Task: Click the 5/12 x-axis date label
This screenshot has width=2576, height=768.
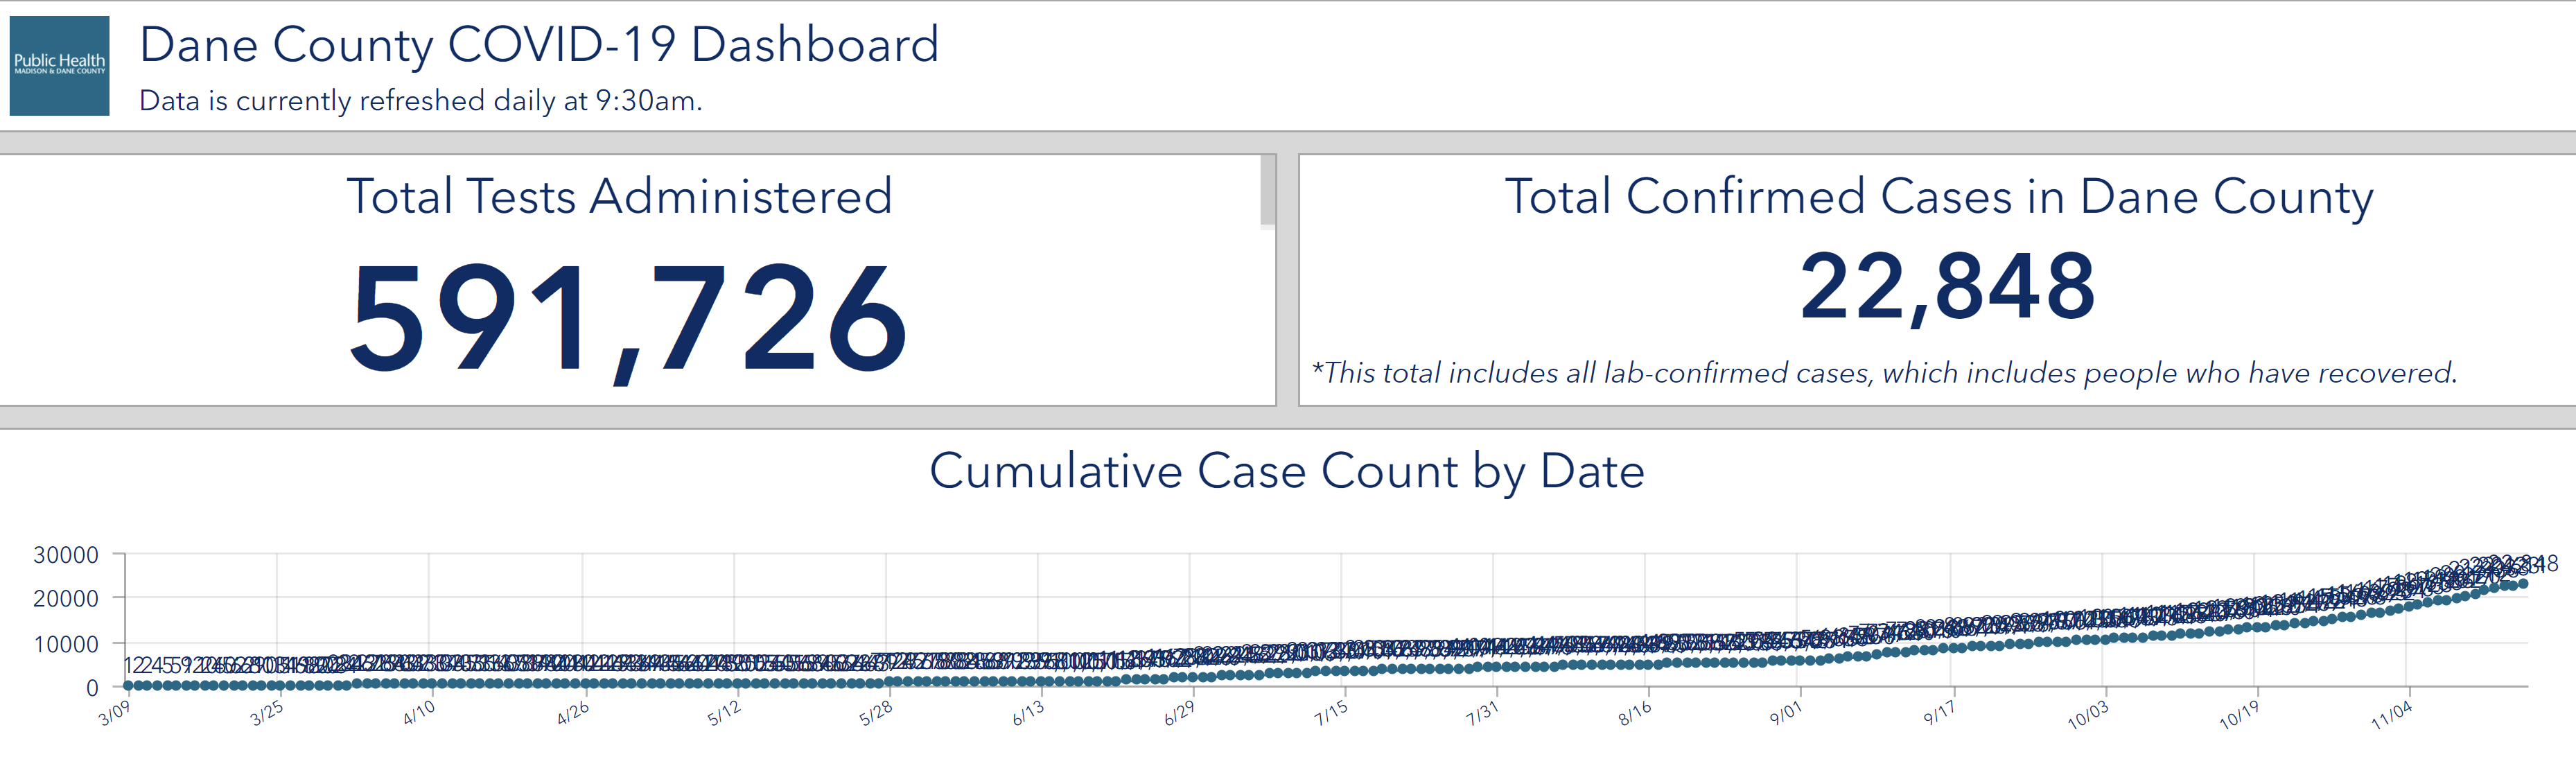Action: tap(724, 714)
